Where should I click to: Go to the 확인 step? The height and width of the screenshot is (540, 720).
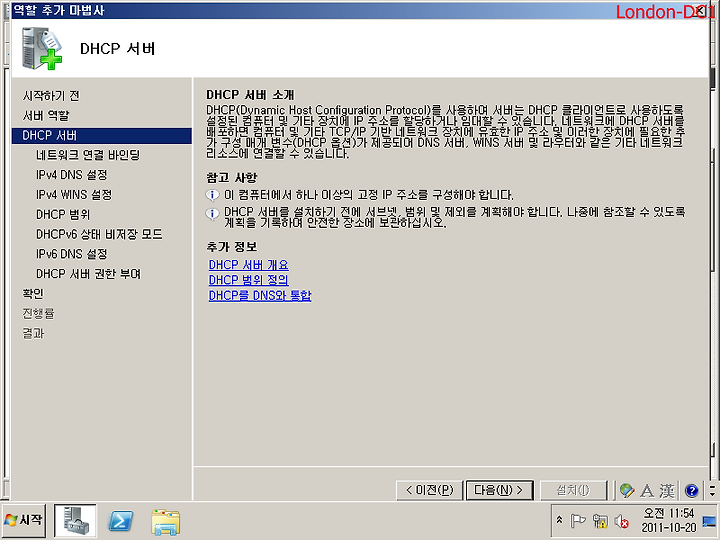coord(33,293)
